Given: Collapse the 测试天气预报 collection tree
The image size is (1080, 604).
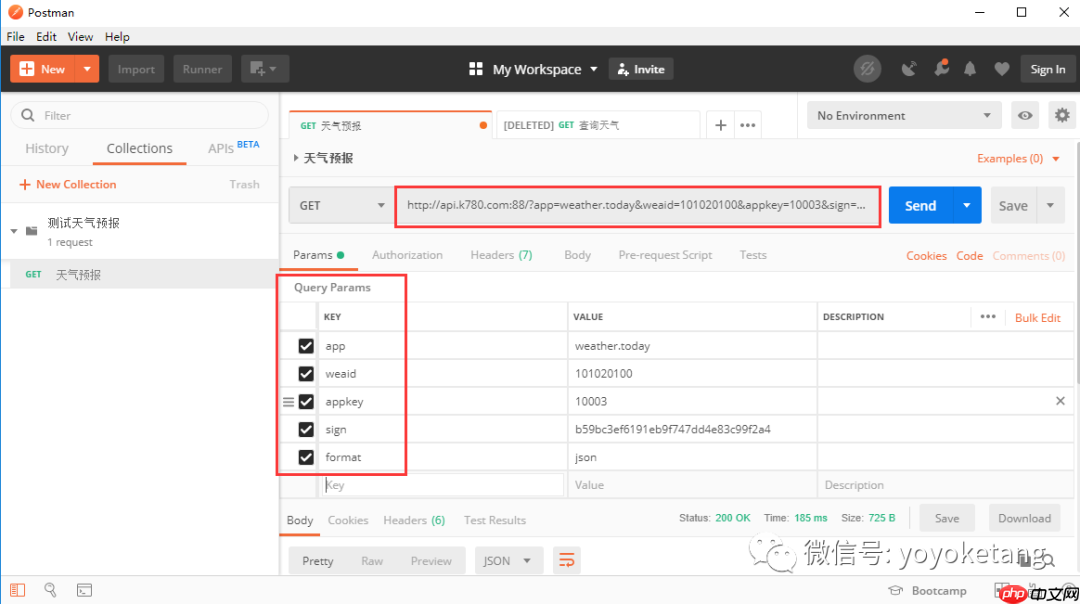Looking at the screenshot, I should [14, 231].
